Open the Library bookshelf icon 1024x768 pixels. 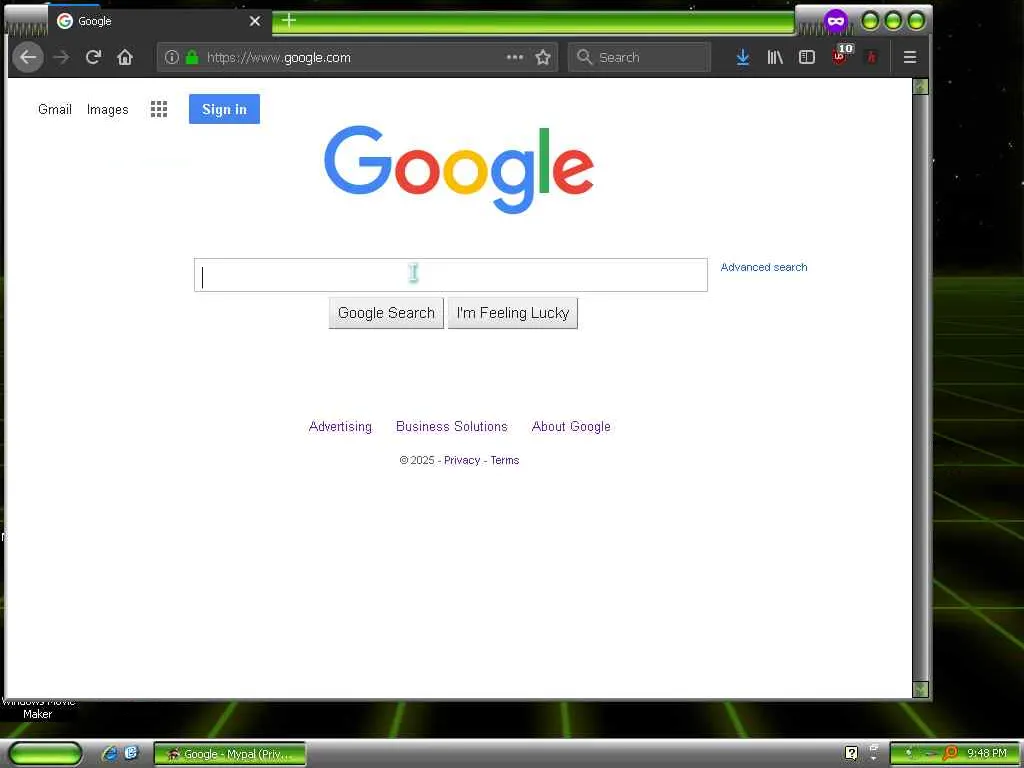point(775,57)
